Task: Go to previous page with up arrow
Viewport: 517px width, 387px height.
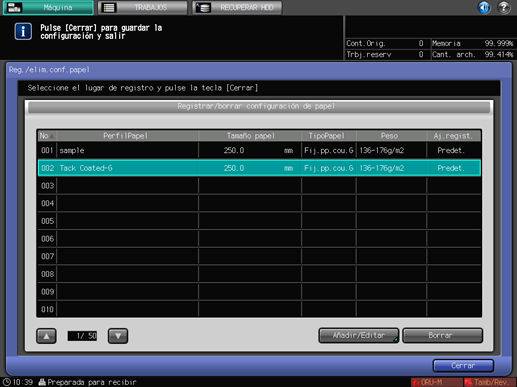Action: click(x=46, y=336)
